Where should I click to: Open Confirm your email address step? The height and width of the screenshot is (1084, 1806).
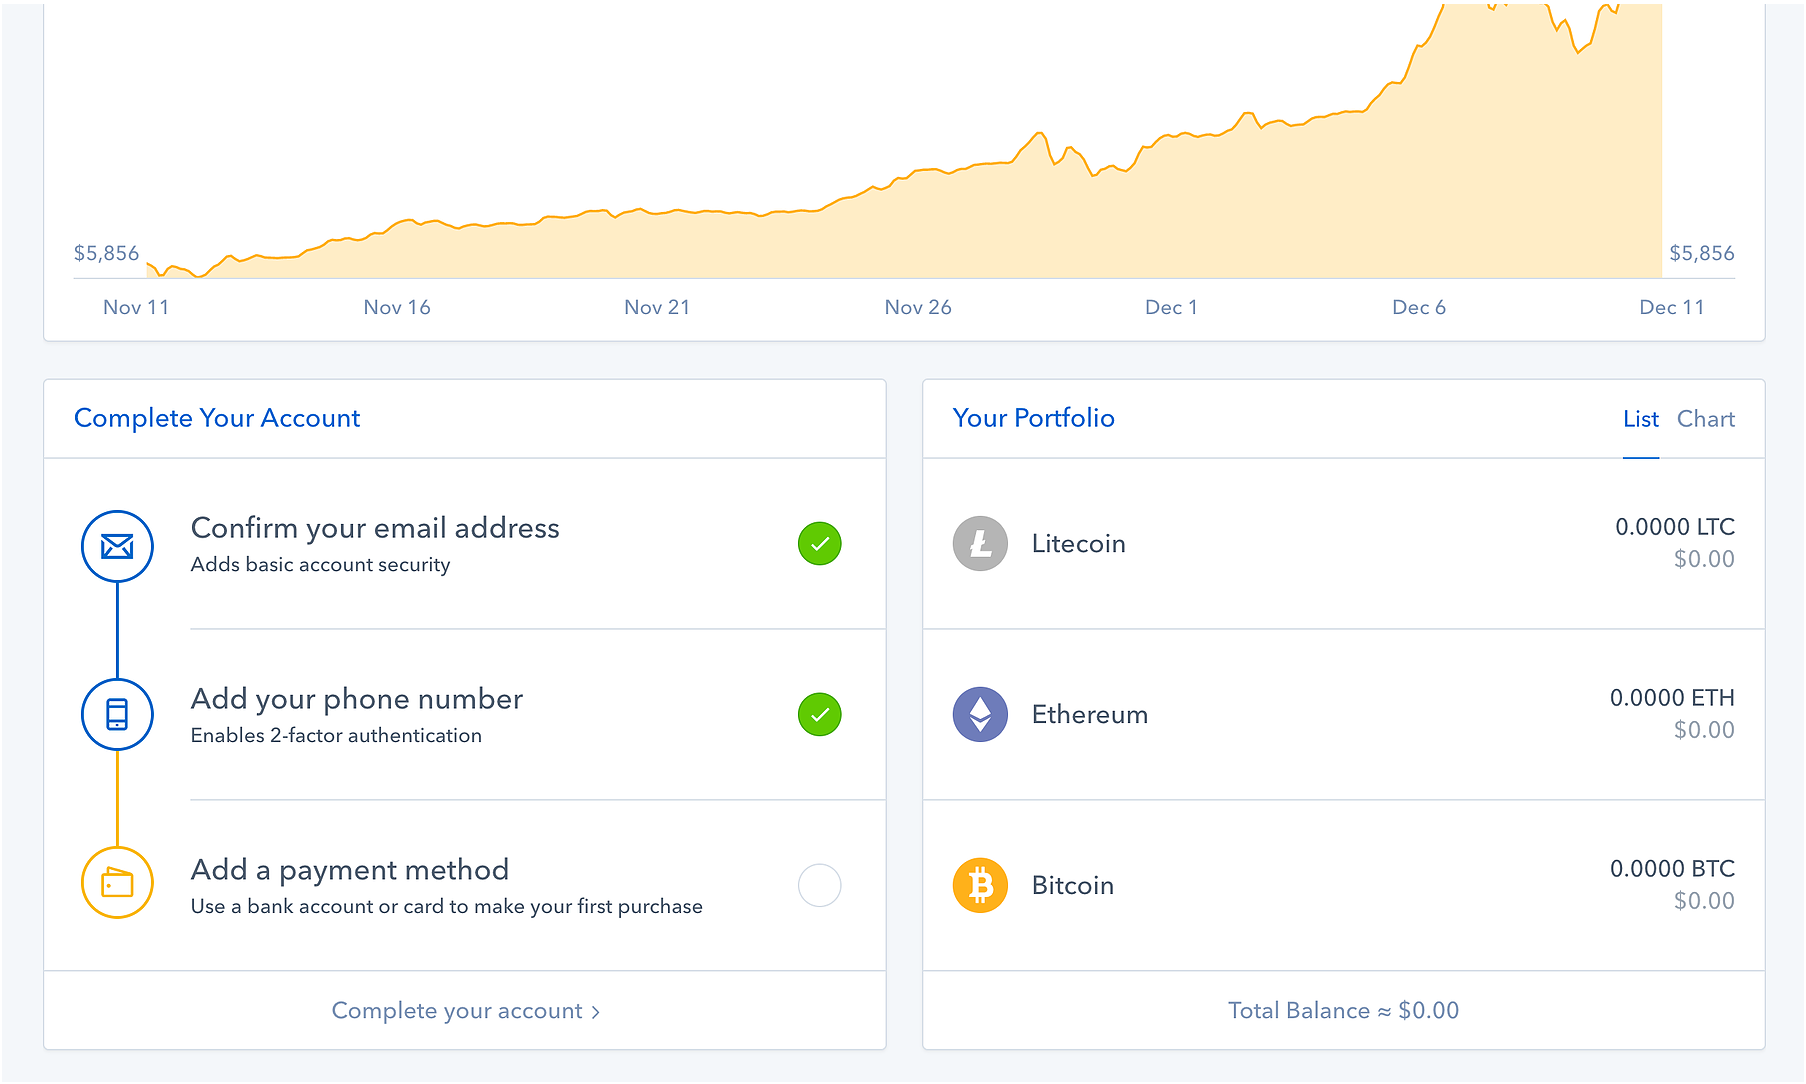[375, 528]
